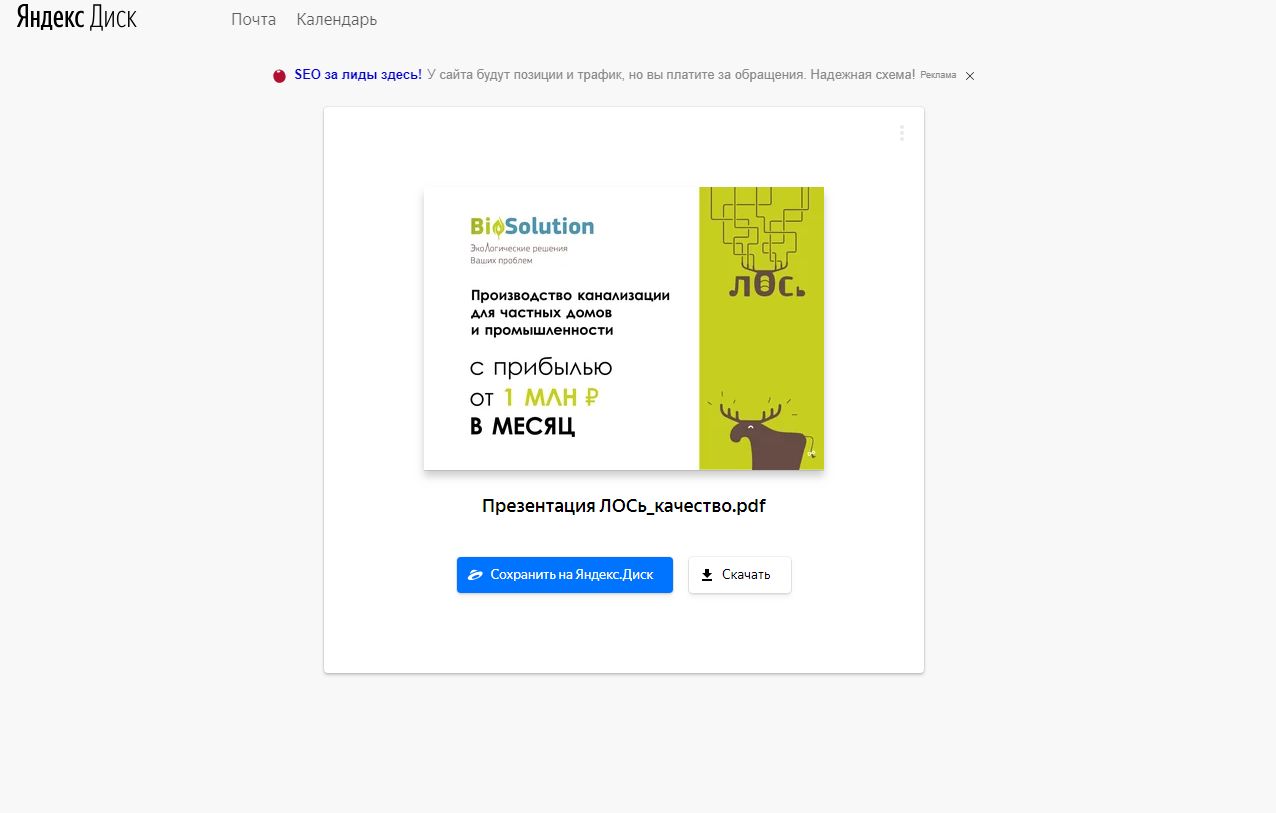
Task: Open Почта from the top navigation
Action: (253, 20)
